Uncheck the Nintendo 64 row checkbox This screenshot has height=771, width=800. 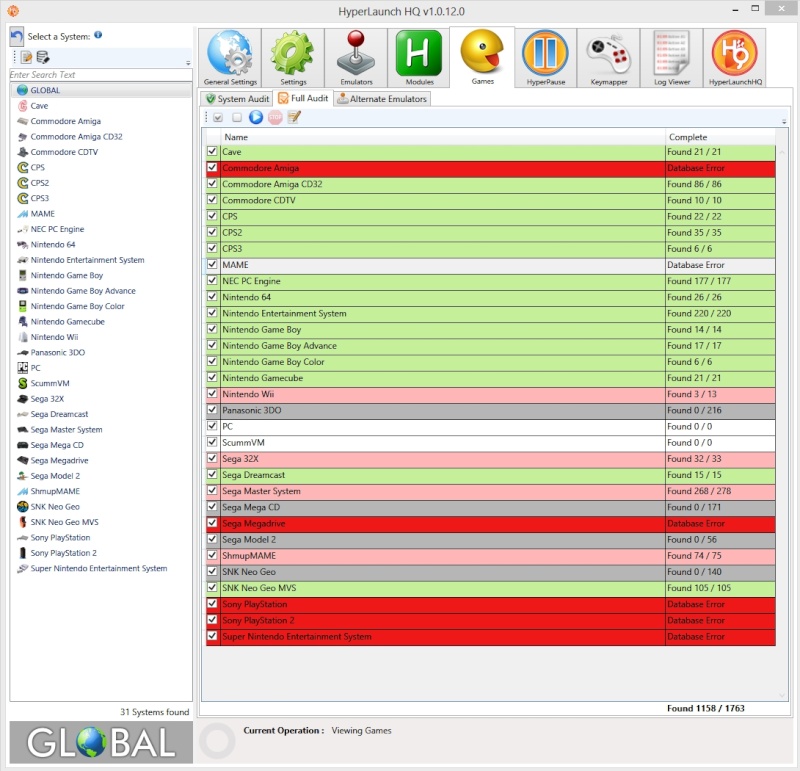point(212,296)
